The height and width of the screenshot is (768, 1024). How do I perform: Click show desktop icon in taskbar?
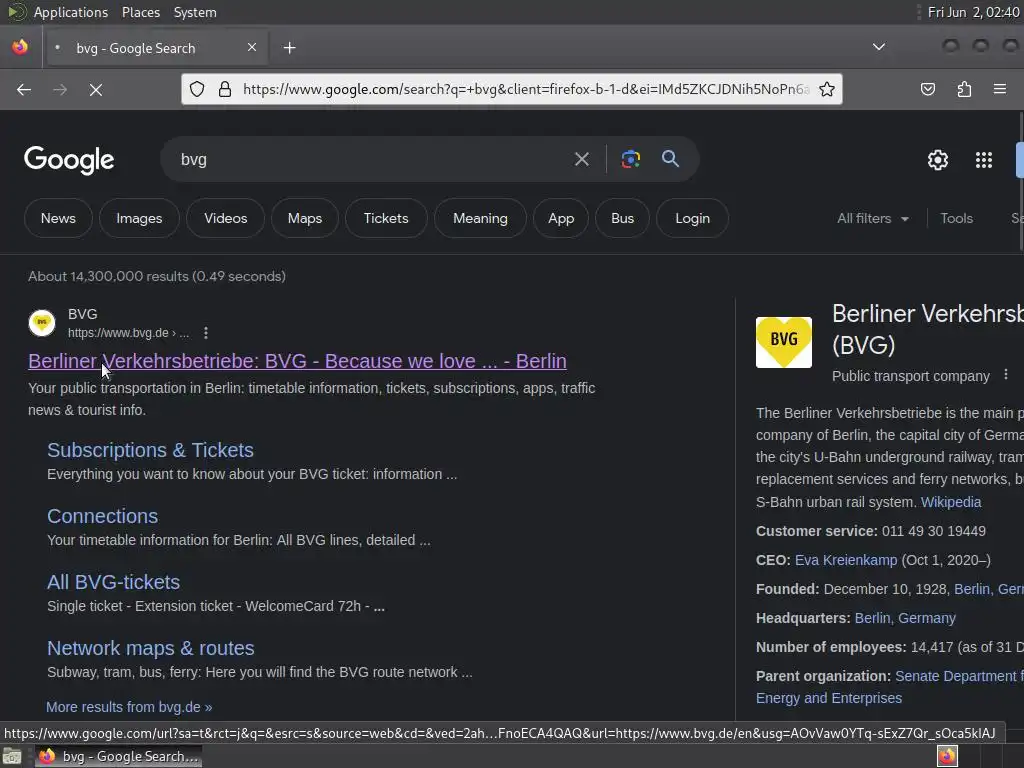point(12,756)
